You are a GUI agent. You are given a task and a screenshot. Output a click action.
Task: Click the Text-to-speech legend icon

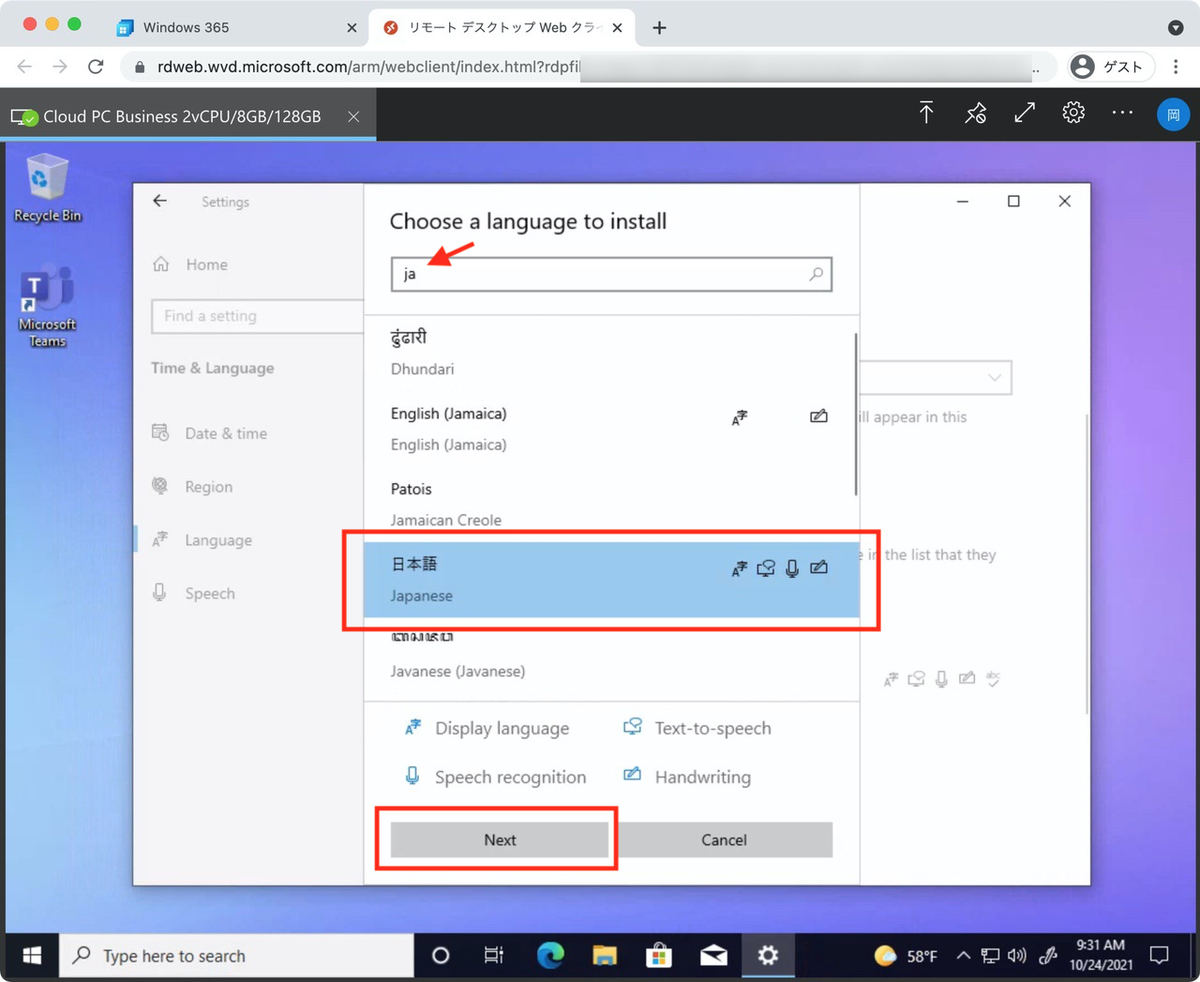click(632, 727)
